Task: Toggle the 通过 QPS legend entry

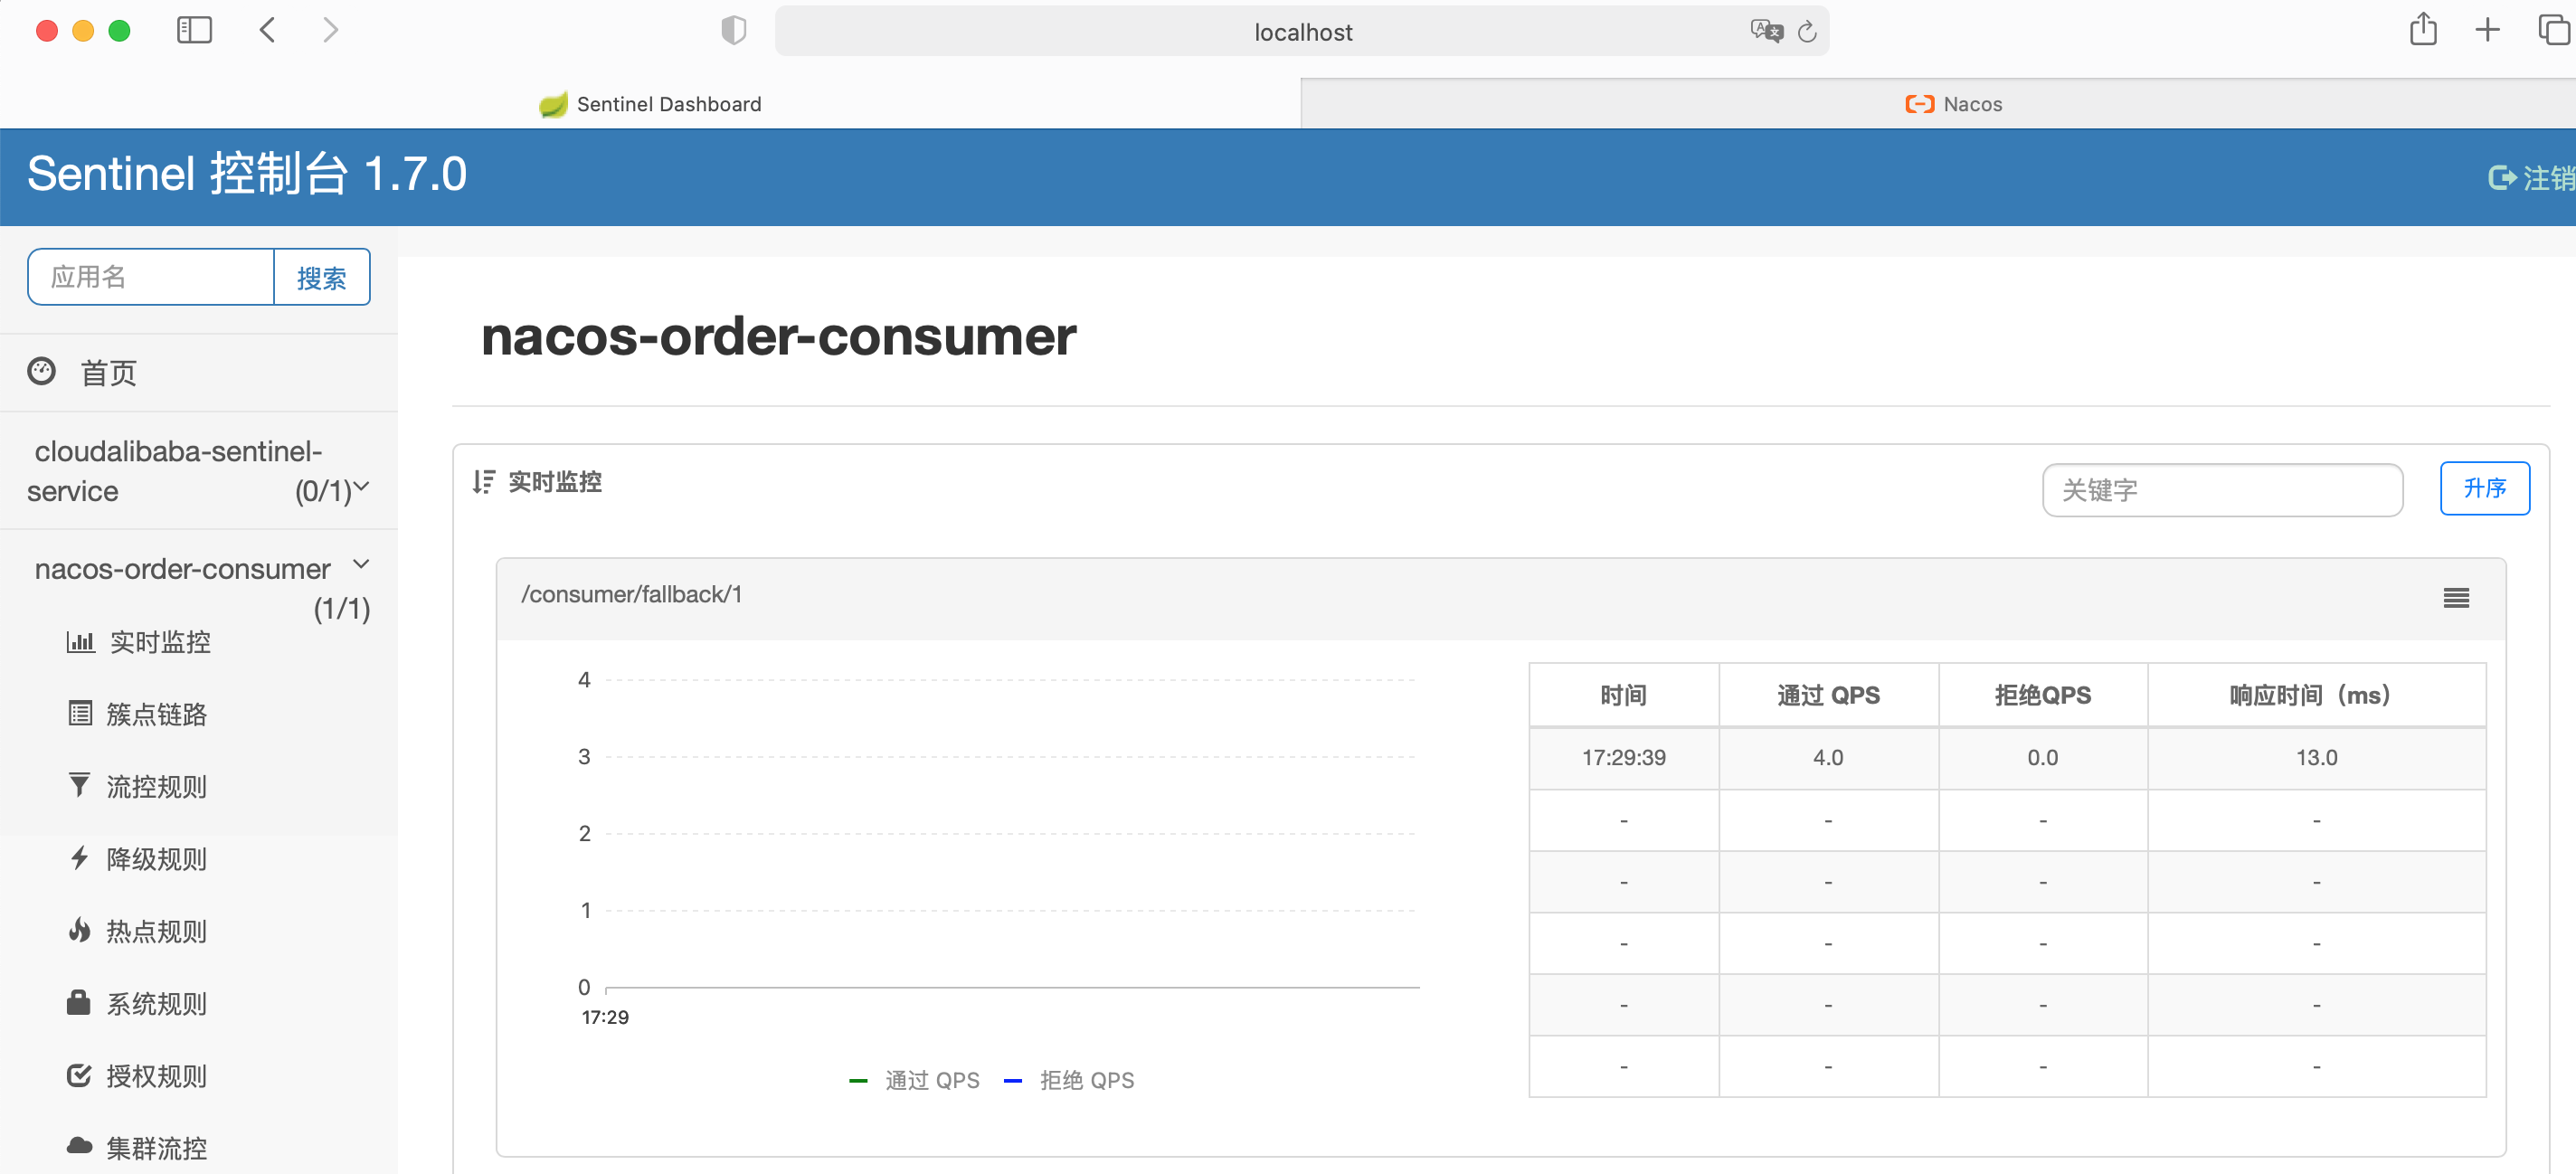Action: point(914,1080)
